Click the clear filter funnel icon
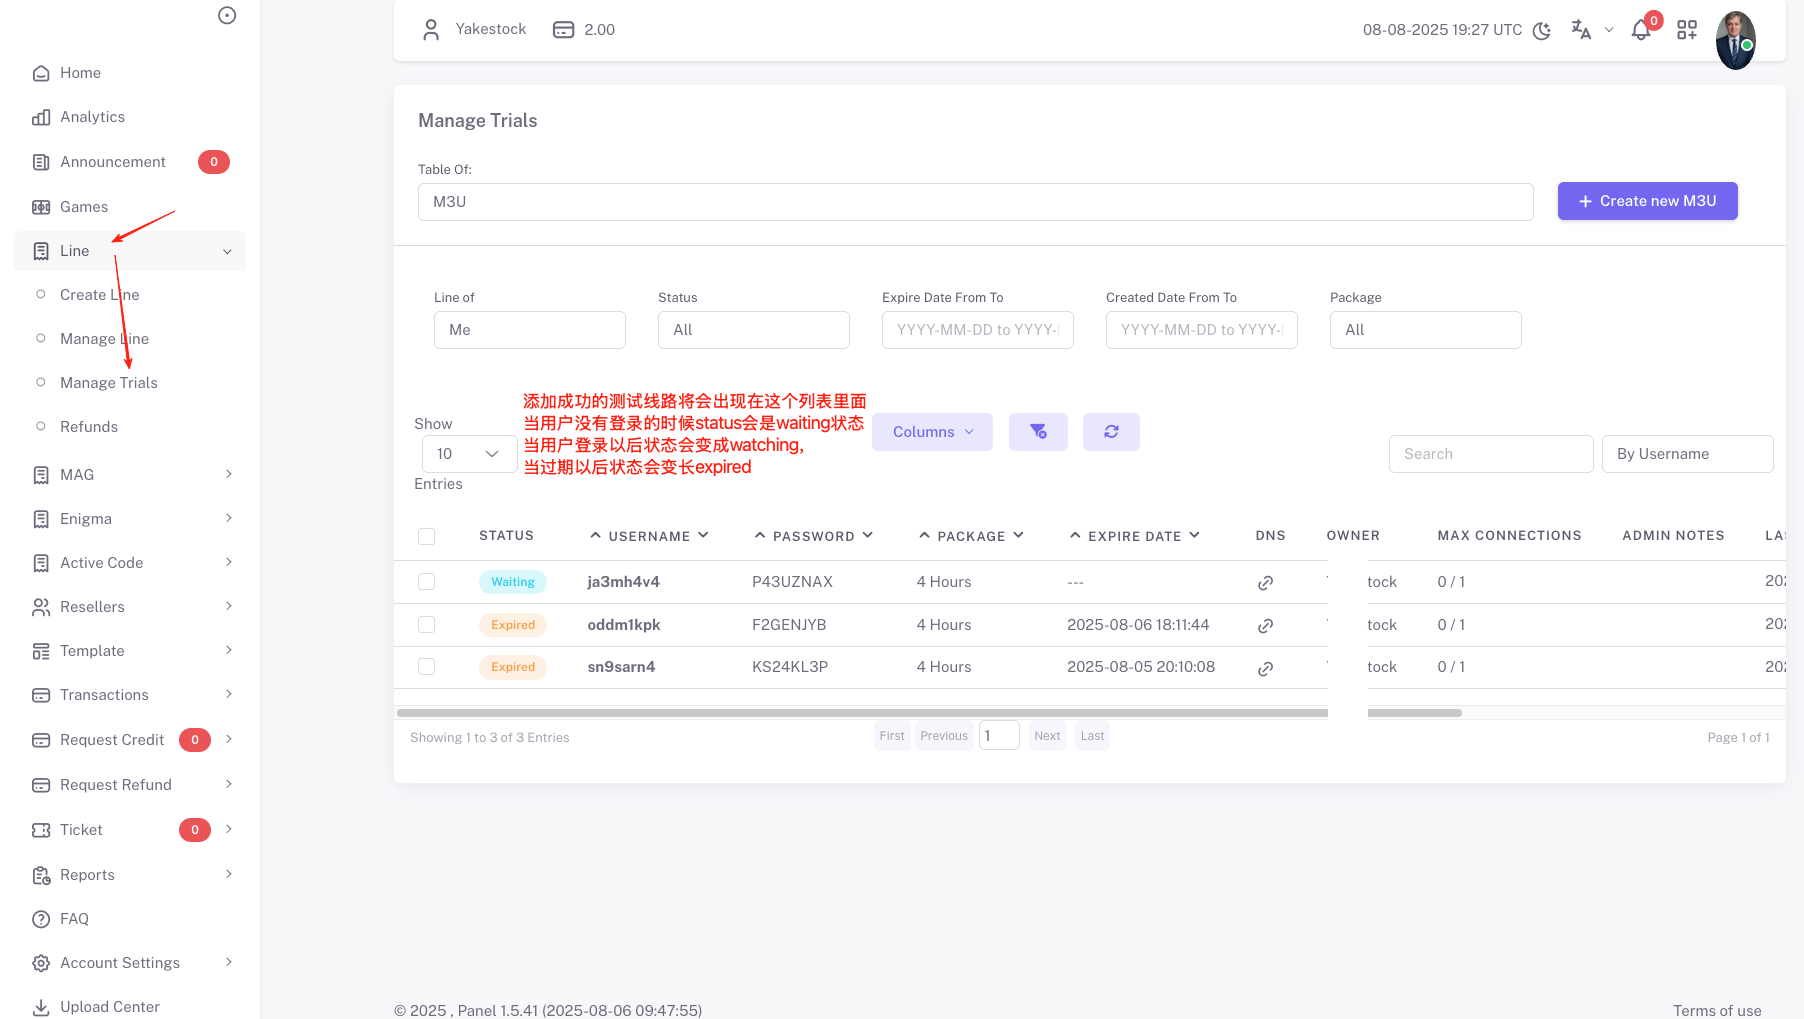Viewport: 1804px width, 1019px height. pos(1038,432)
